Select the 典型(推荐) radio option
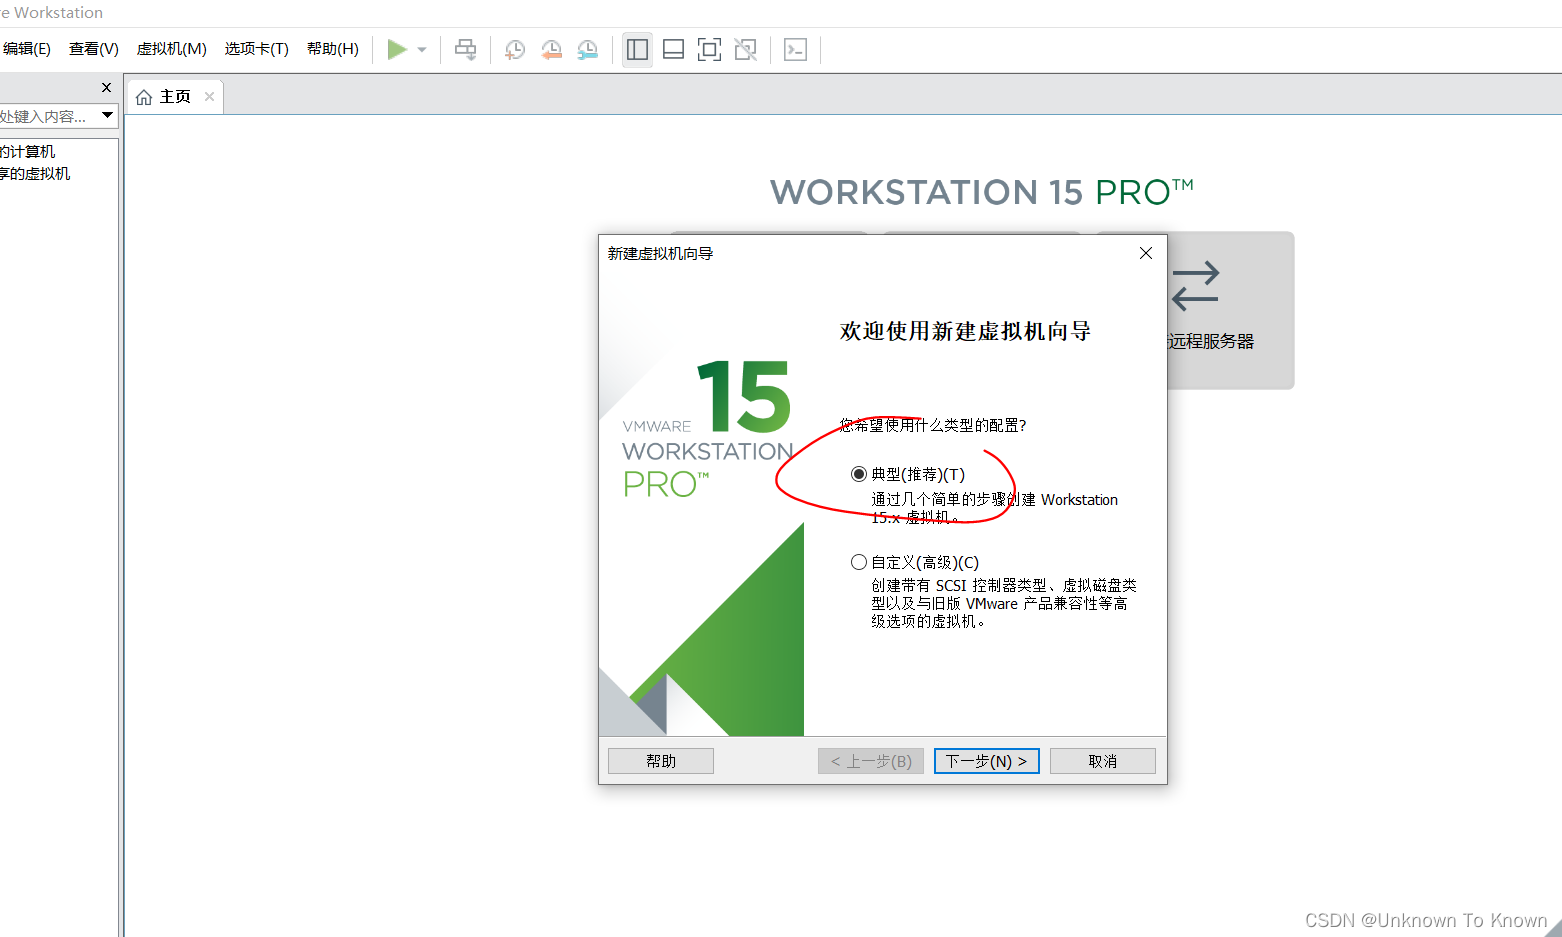 (x=859, y=474)
